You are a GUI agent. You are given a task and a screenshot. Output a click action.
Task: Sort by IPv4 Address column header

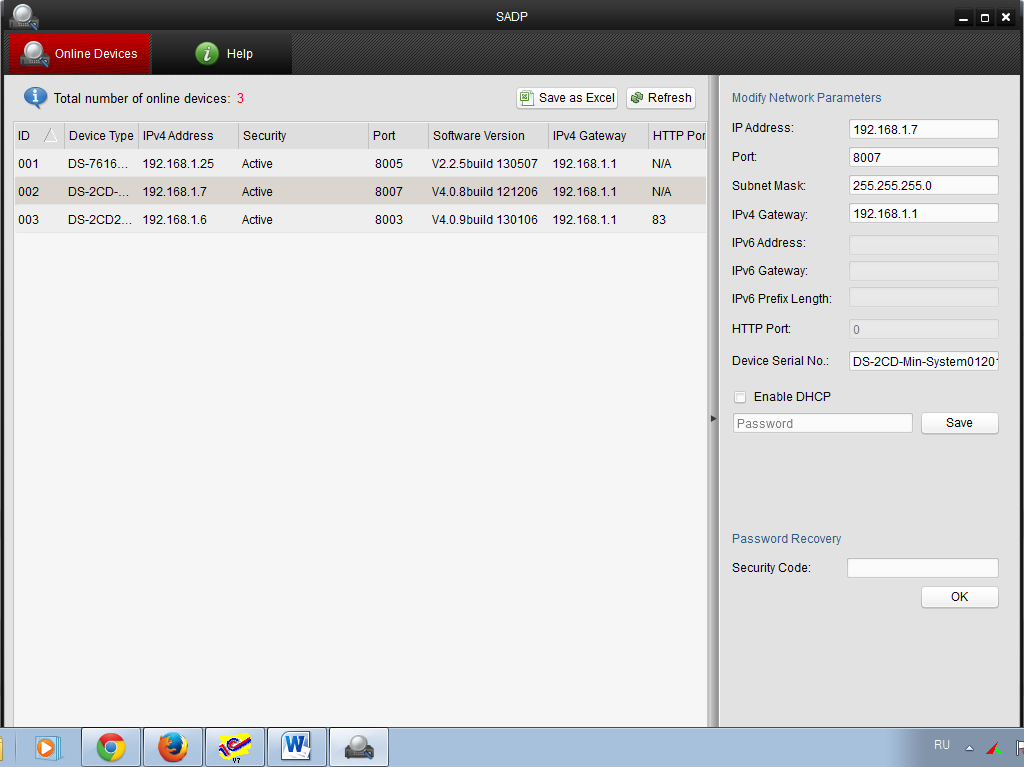188,135
